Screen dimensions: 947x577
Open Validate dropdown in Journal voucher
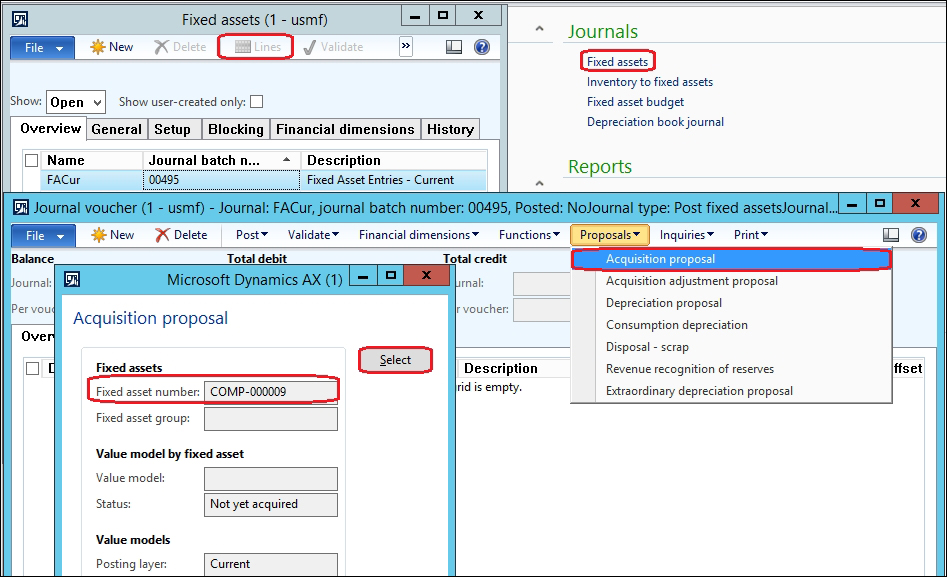click(x=313, y=235)
